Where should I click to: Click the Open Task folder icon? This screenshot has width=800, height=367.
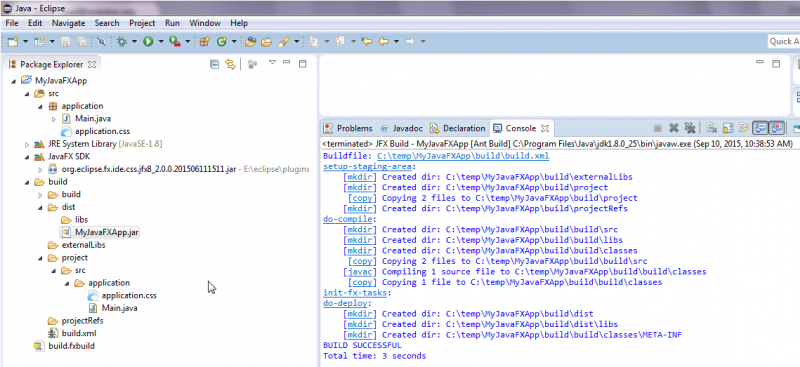coord(266,42)
